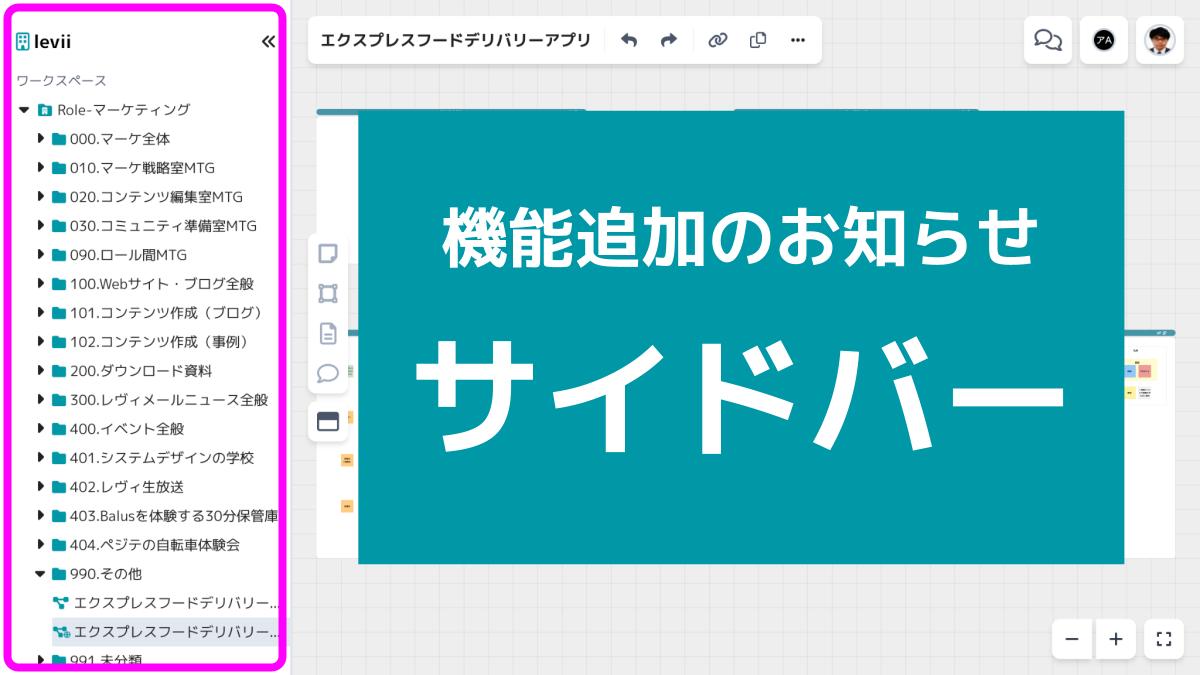Copy link to this board
This screenshot has height=675, width=1200.
tap(717, 40)
